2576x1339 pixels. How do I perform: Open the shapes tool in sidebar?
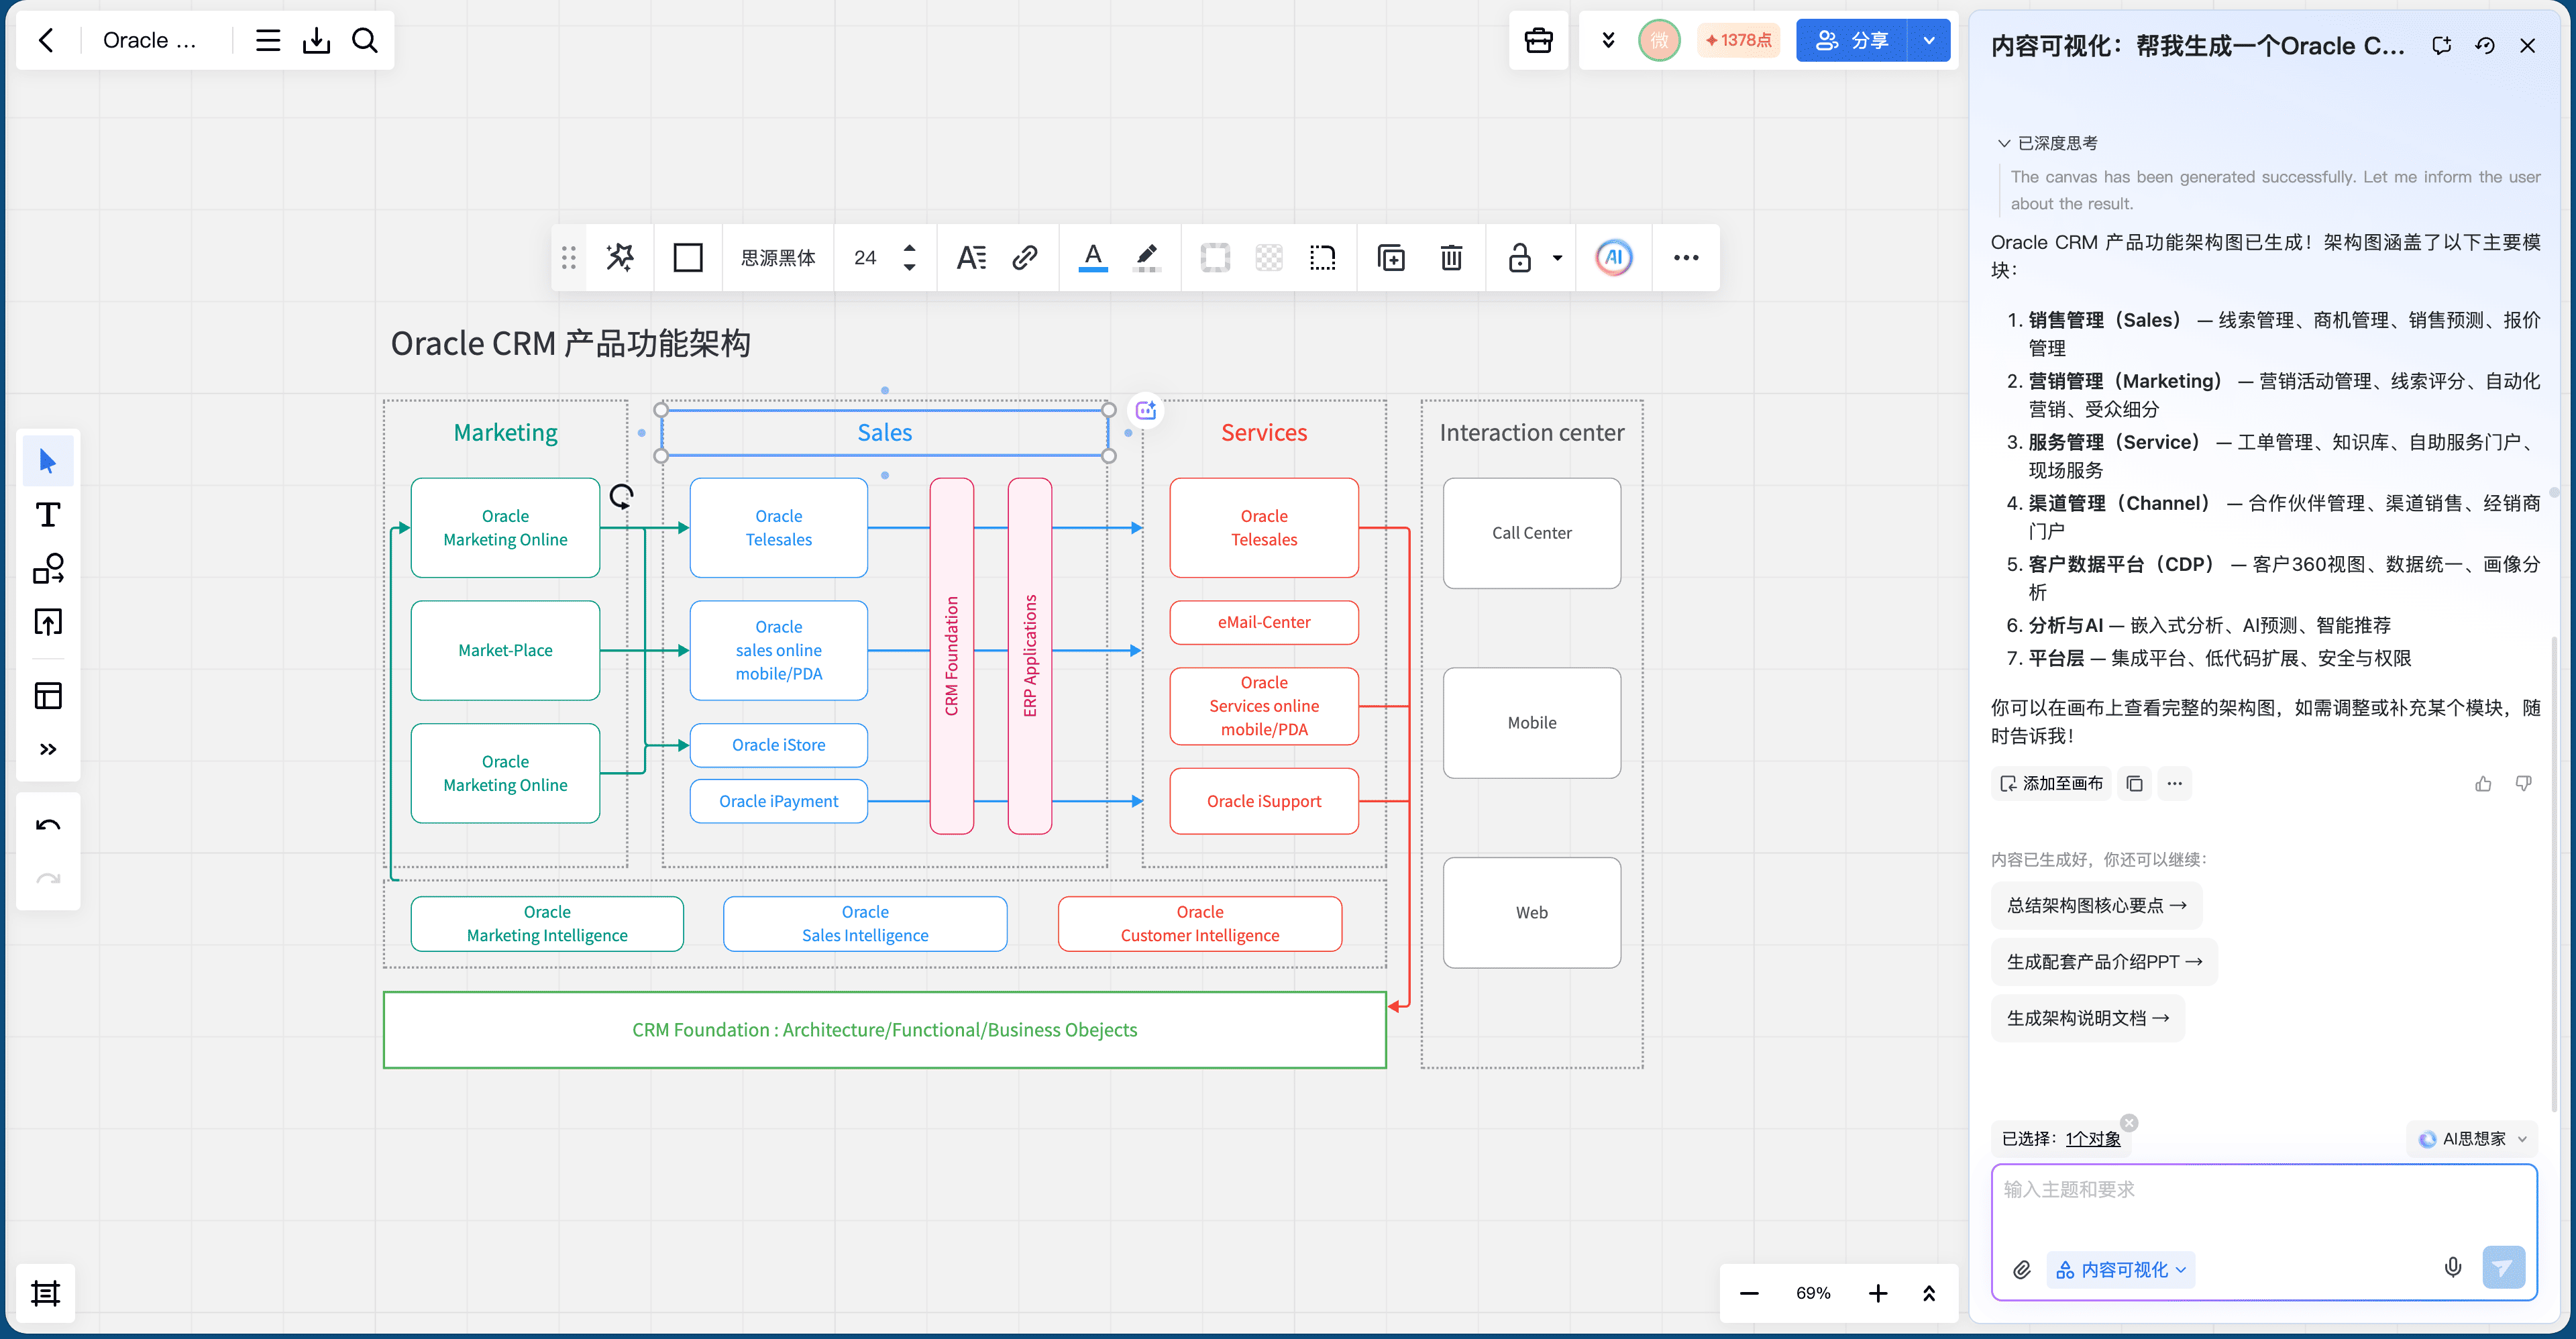click(48, 568)
